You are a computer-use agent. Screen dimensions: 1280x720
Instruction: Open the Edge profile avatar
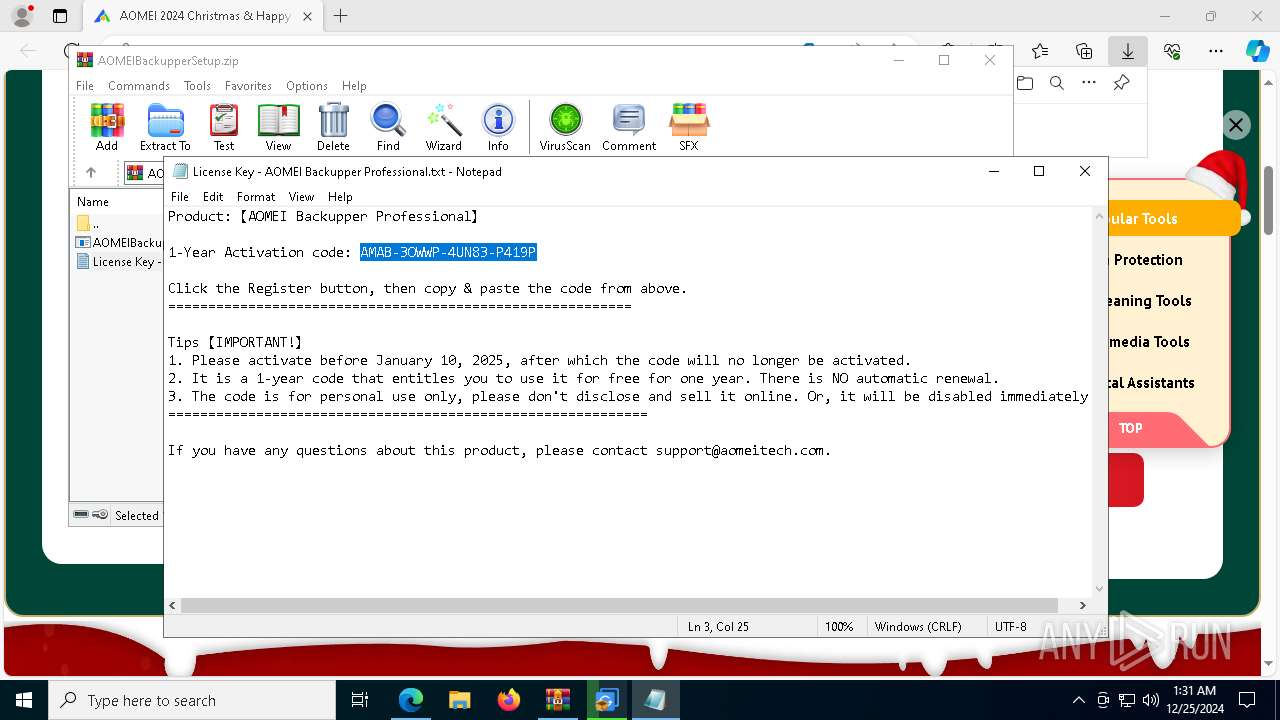tap(22, 16)
